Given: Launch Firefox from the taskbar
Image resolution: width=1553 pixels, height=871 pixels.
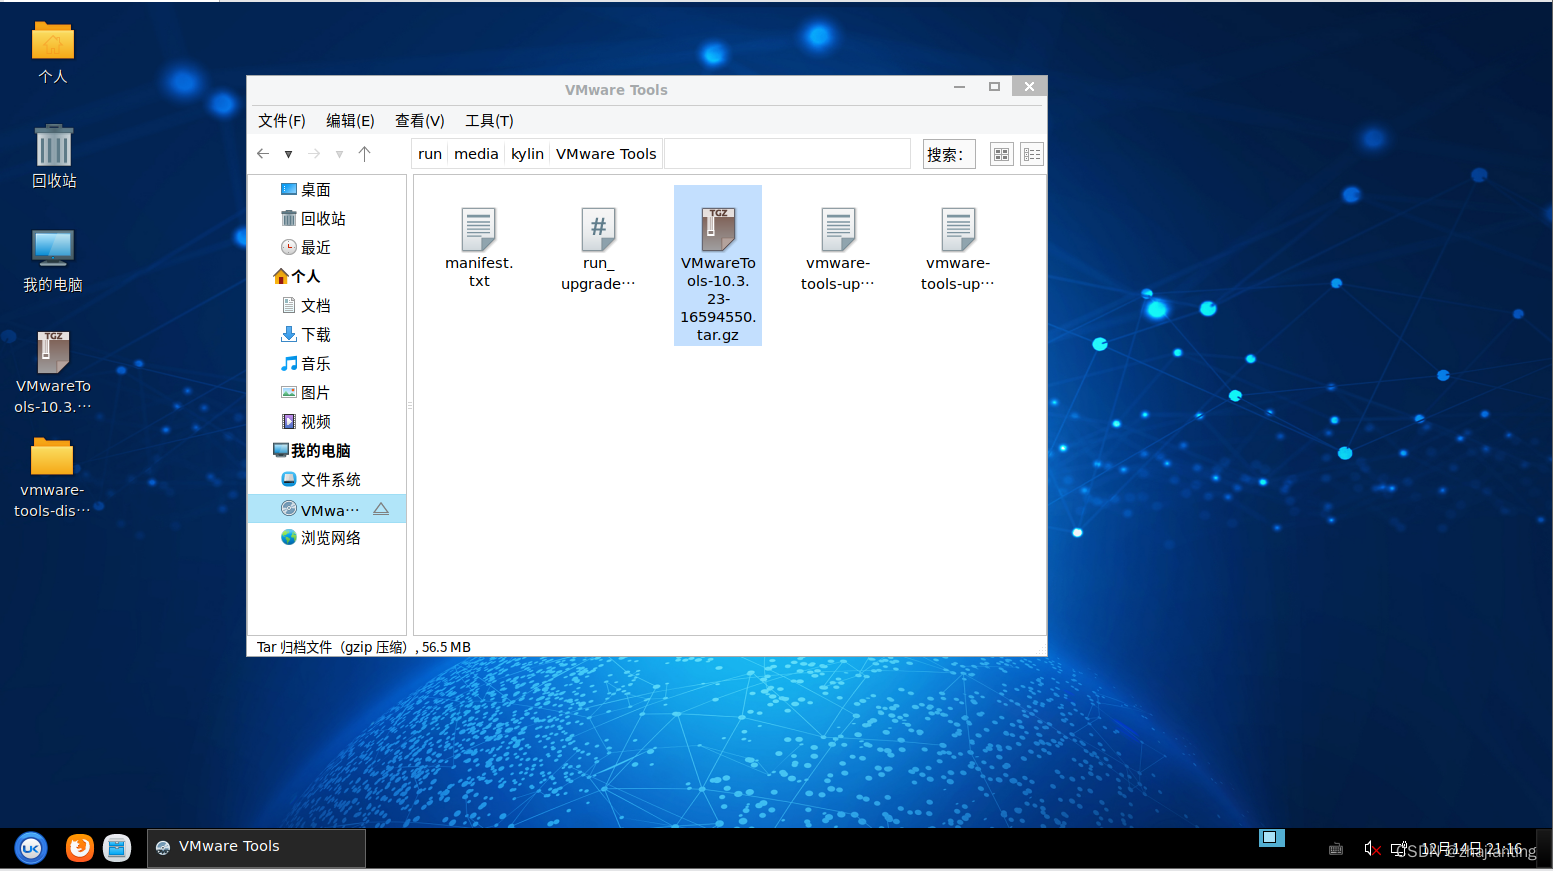Looking at the screenshot, I should [80, 848].
